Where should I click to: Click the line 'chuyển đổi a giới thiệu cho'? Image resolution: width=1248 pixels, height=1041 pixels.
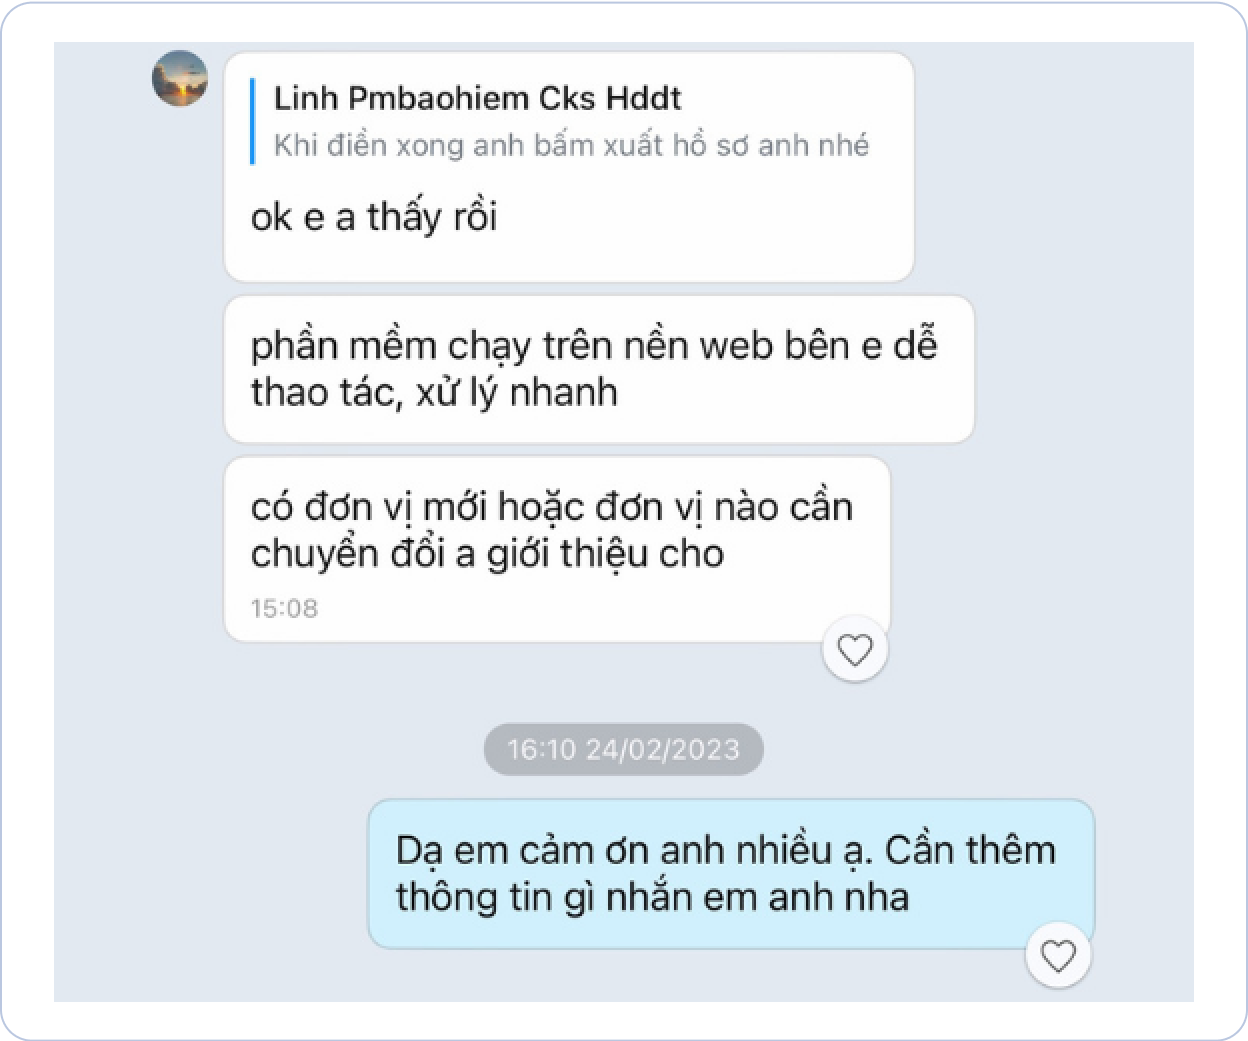pyautogui.click(x=487, y=553)
